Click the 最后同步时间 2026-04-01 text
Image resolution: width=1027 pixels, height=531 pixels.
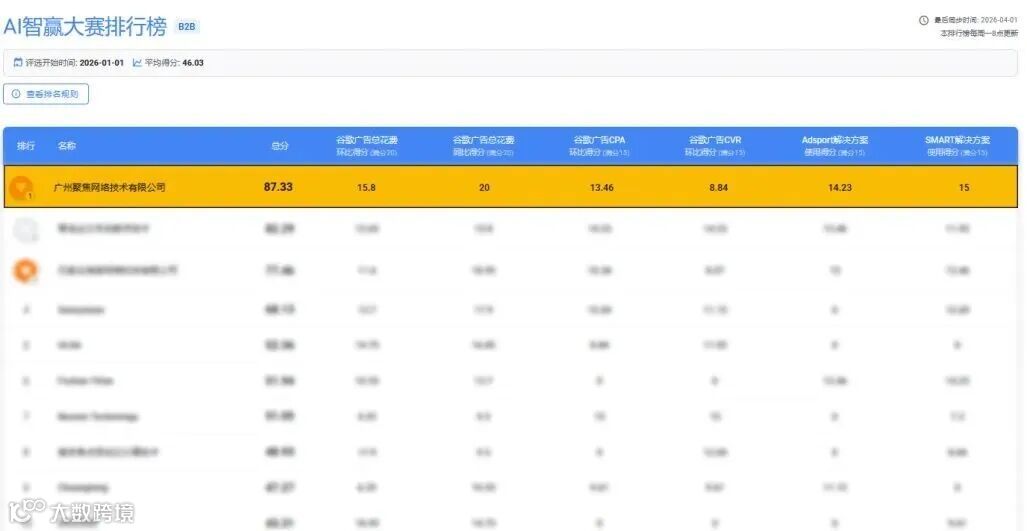click(x=976, y=20)
